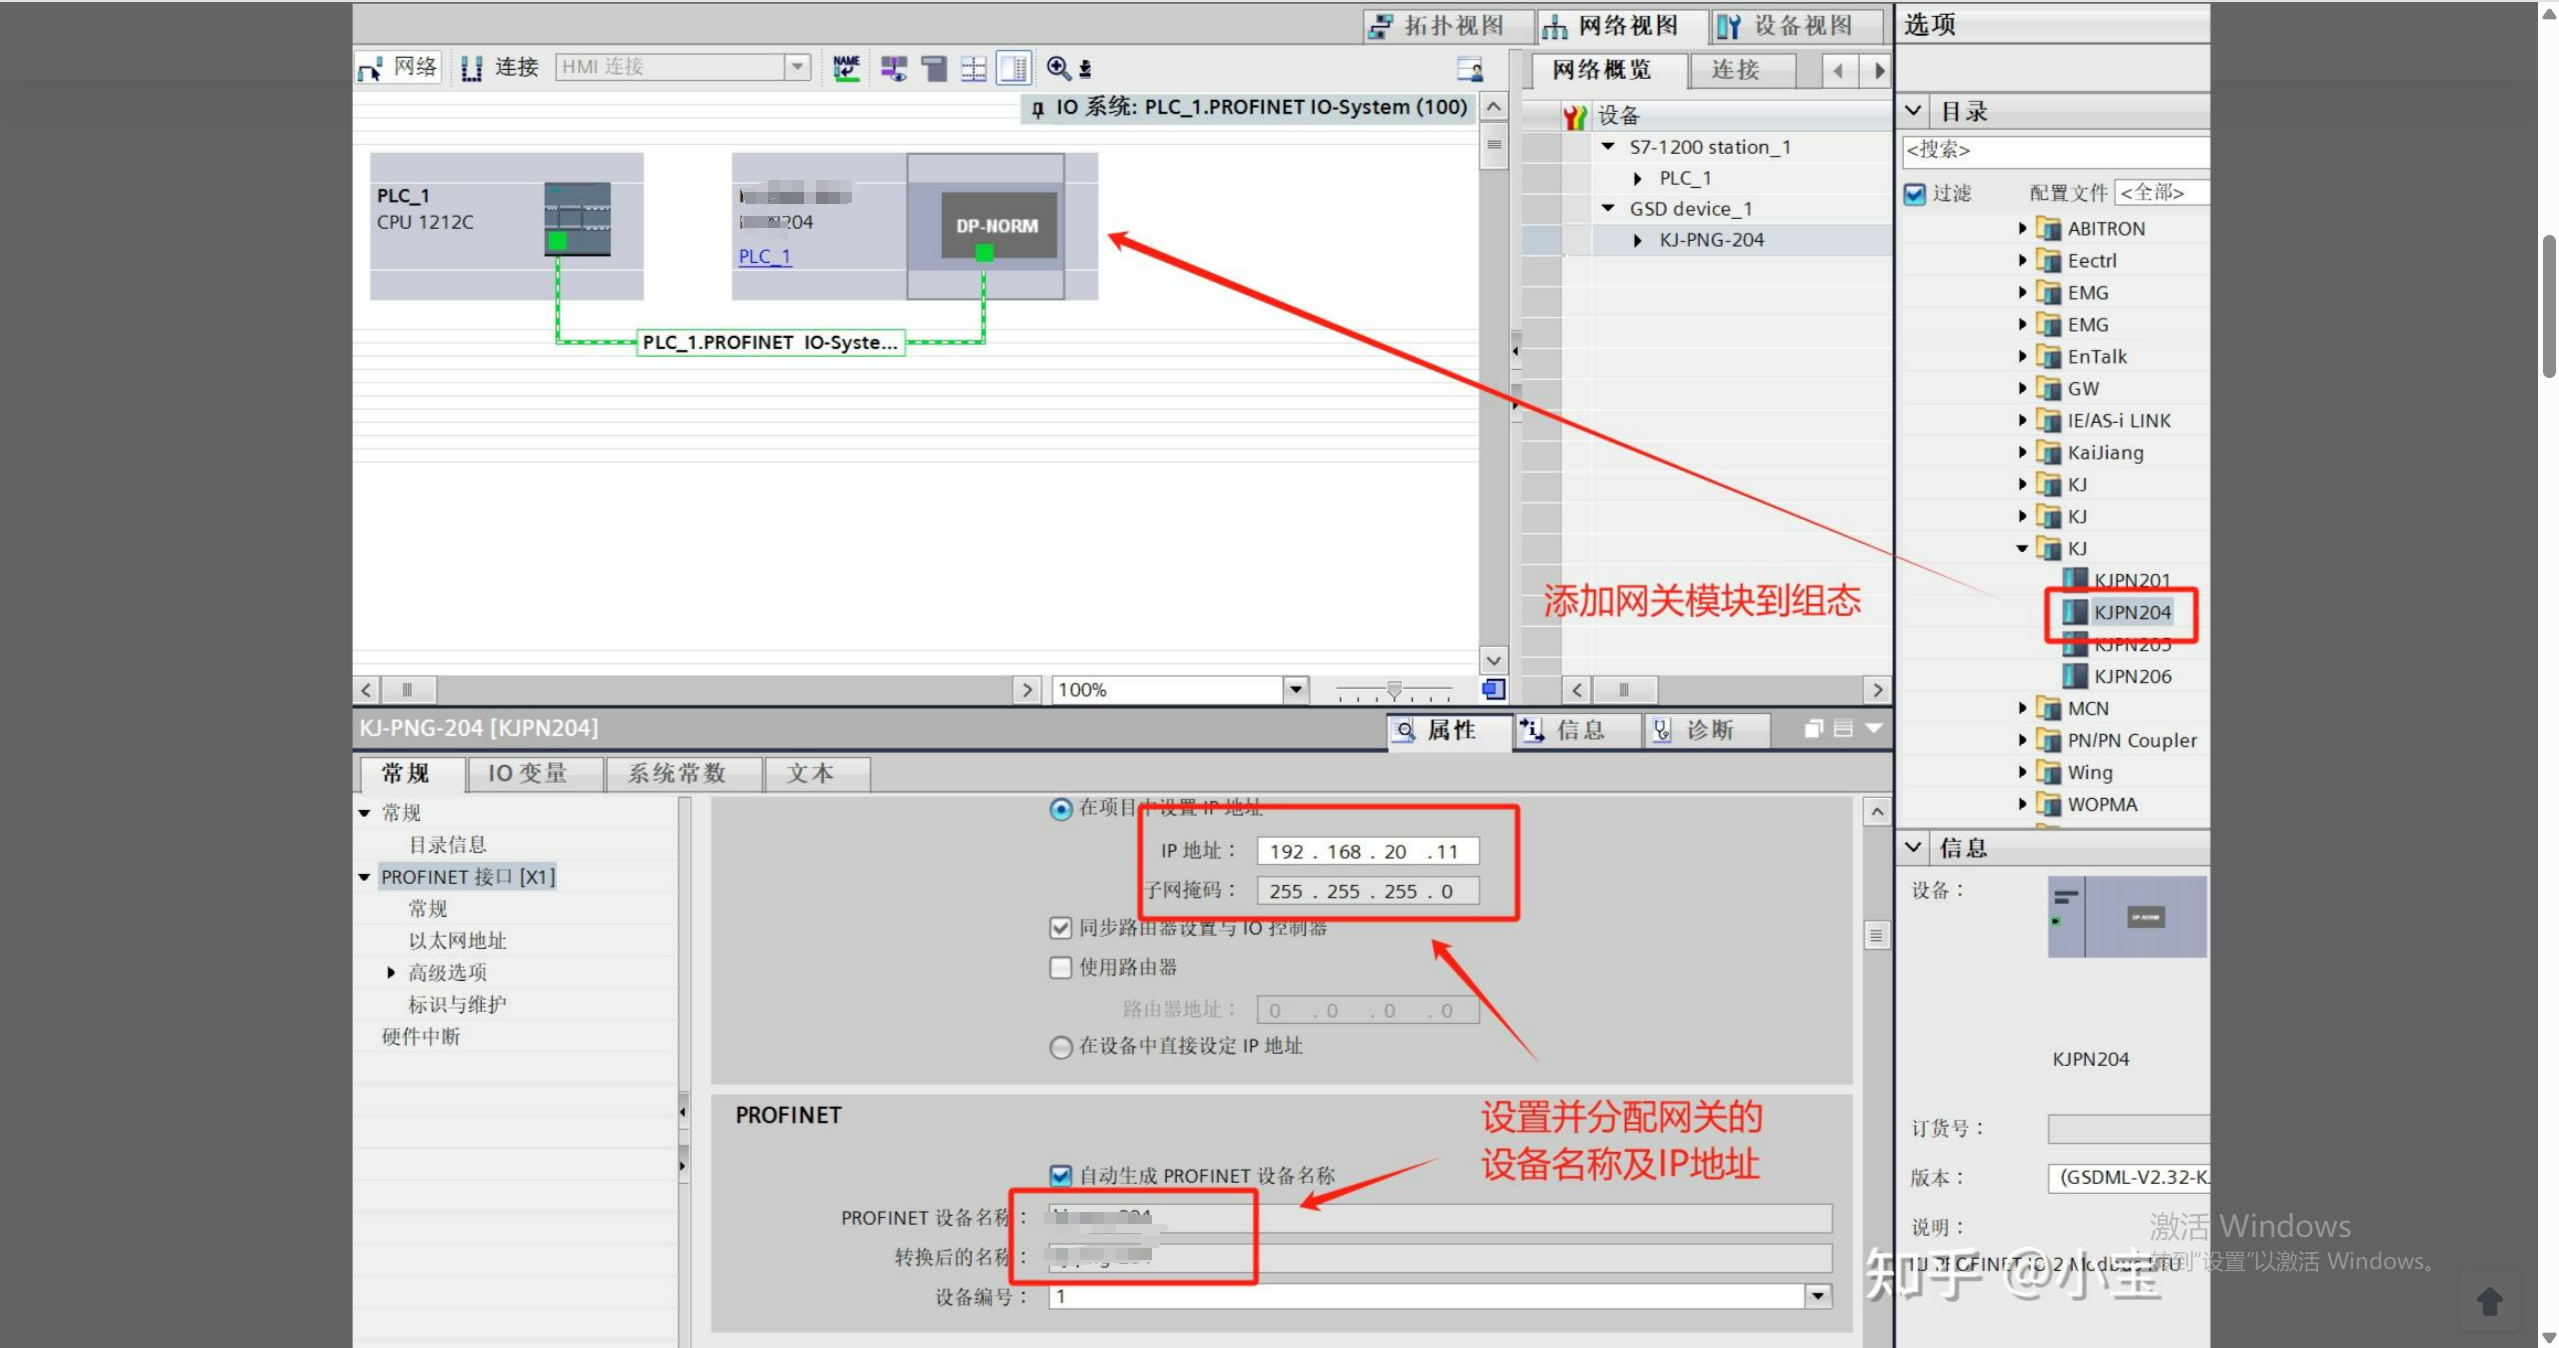Click the 网络 (Network) toolbar button

pos(398,67)
